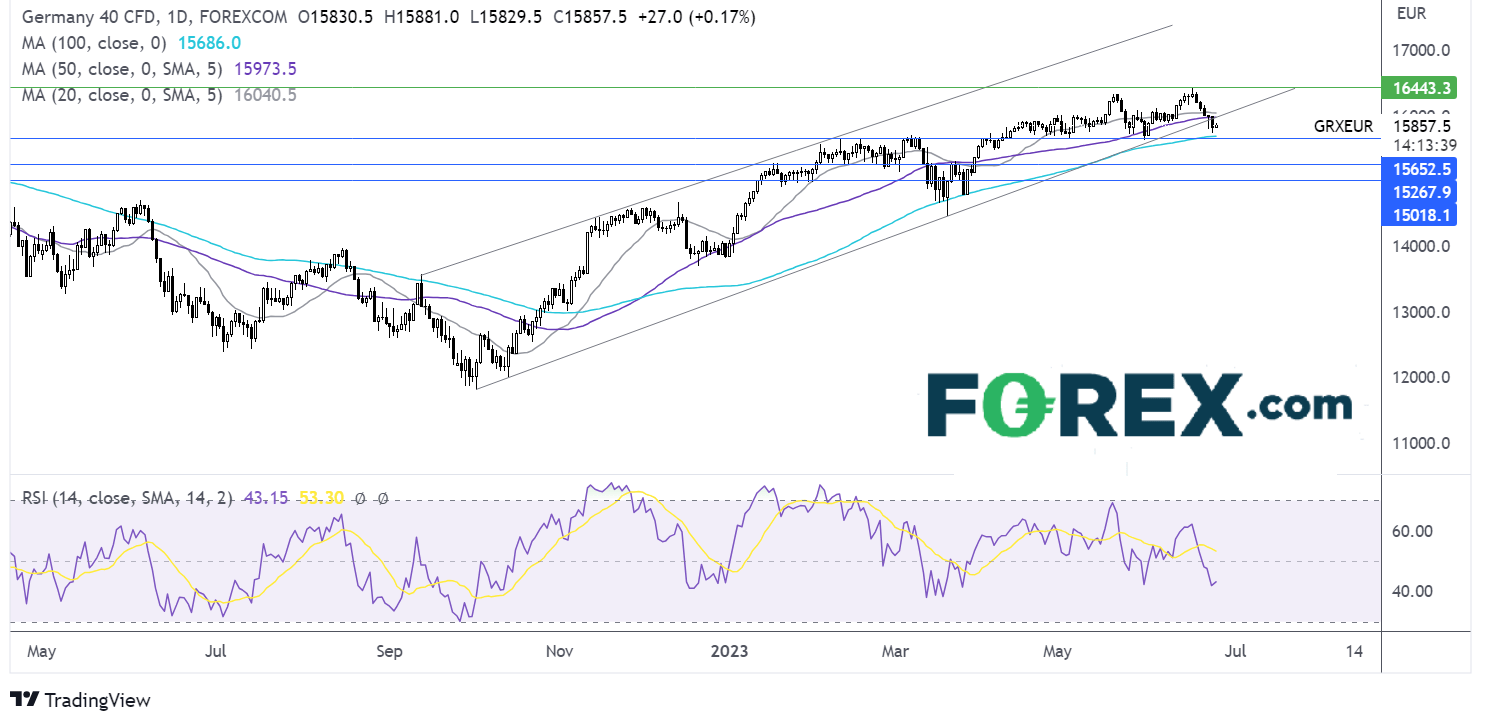Click the Nov label on time axis

pos(559,652)
